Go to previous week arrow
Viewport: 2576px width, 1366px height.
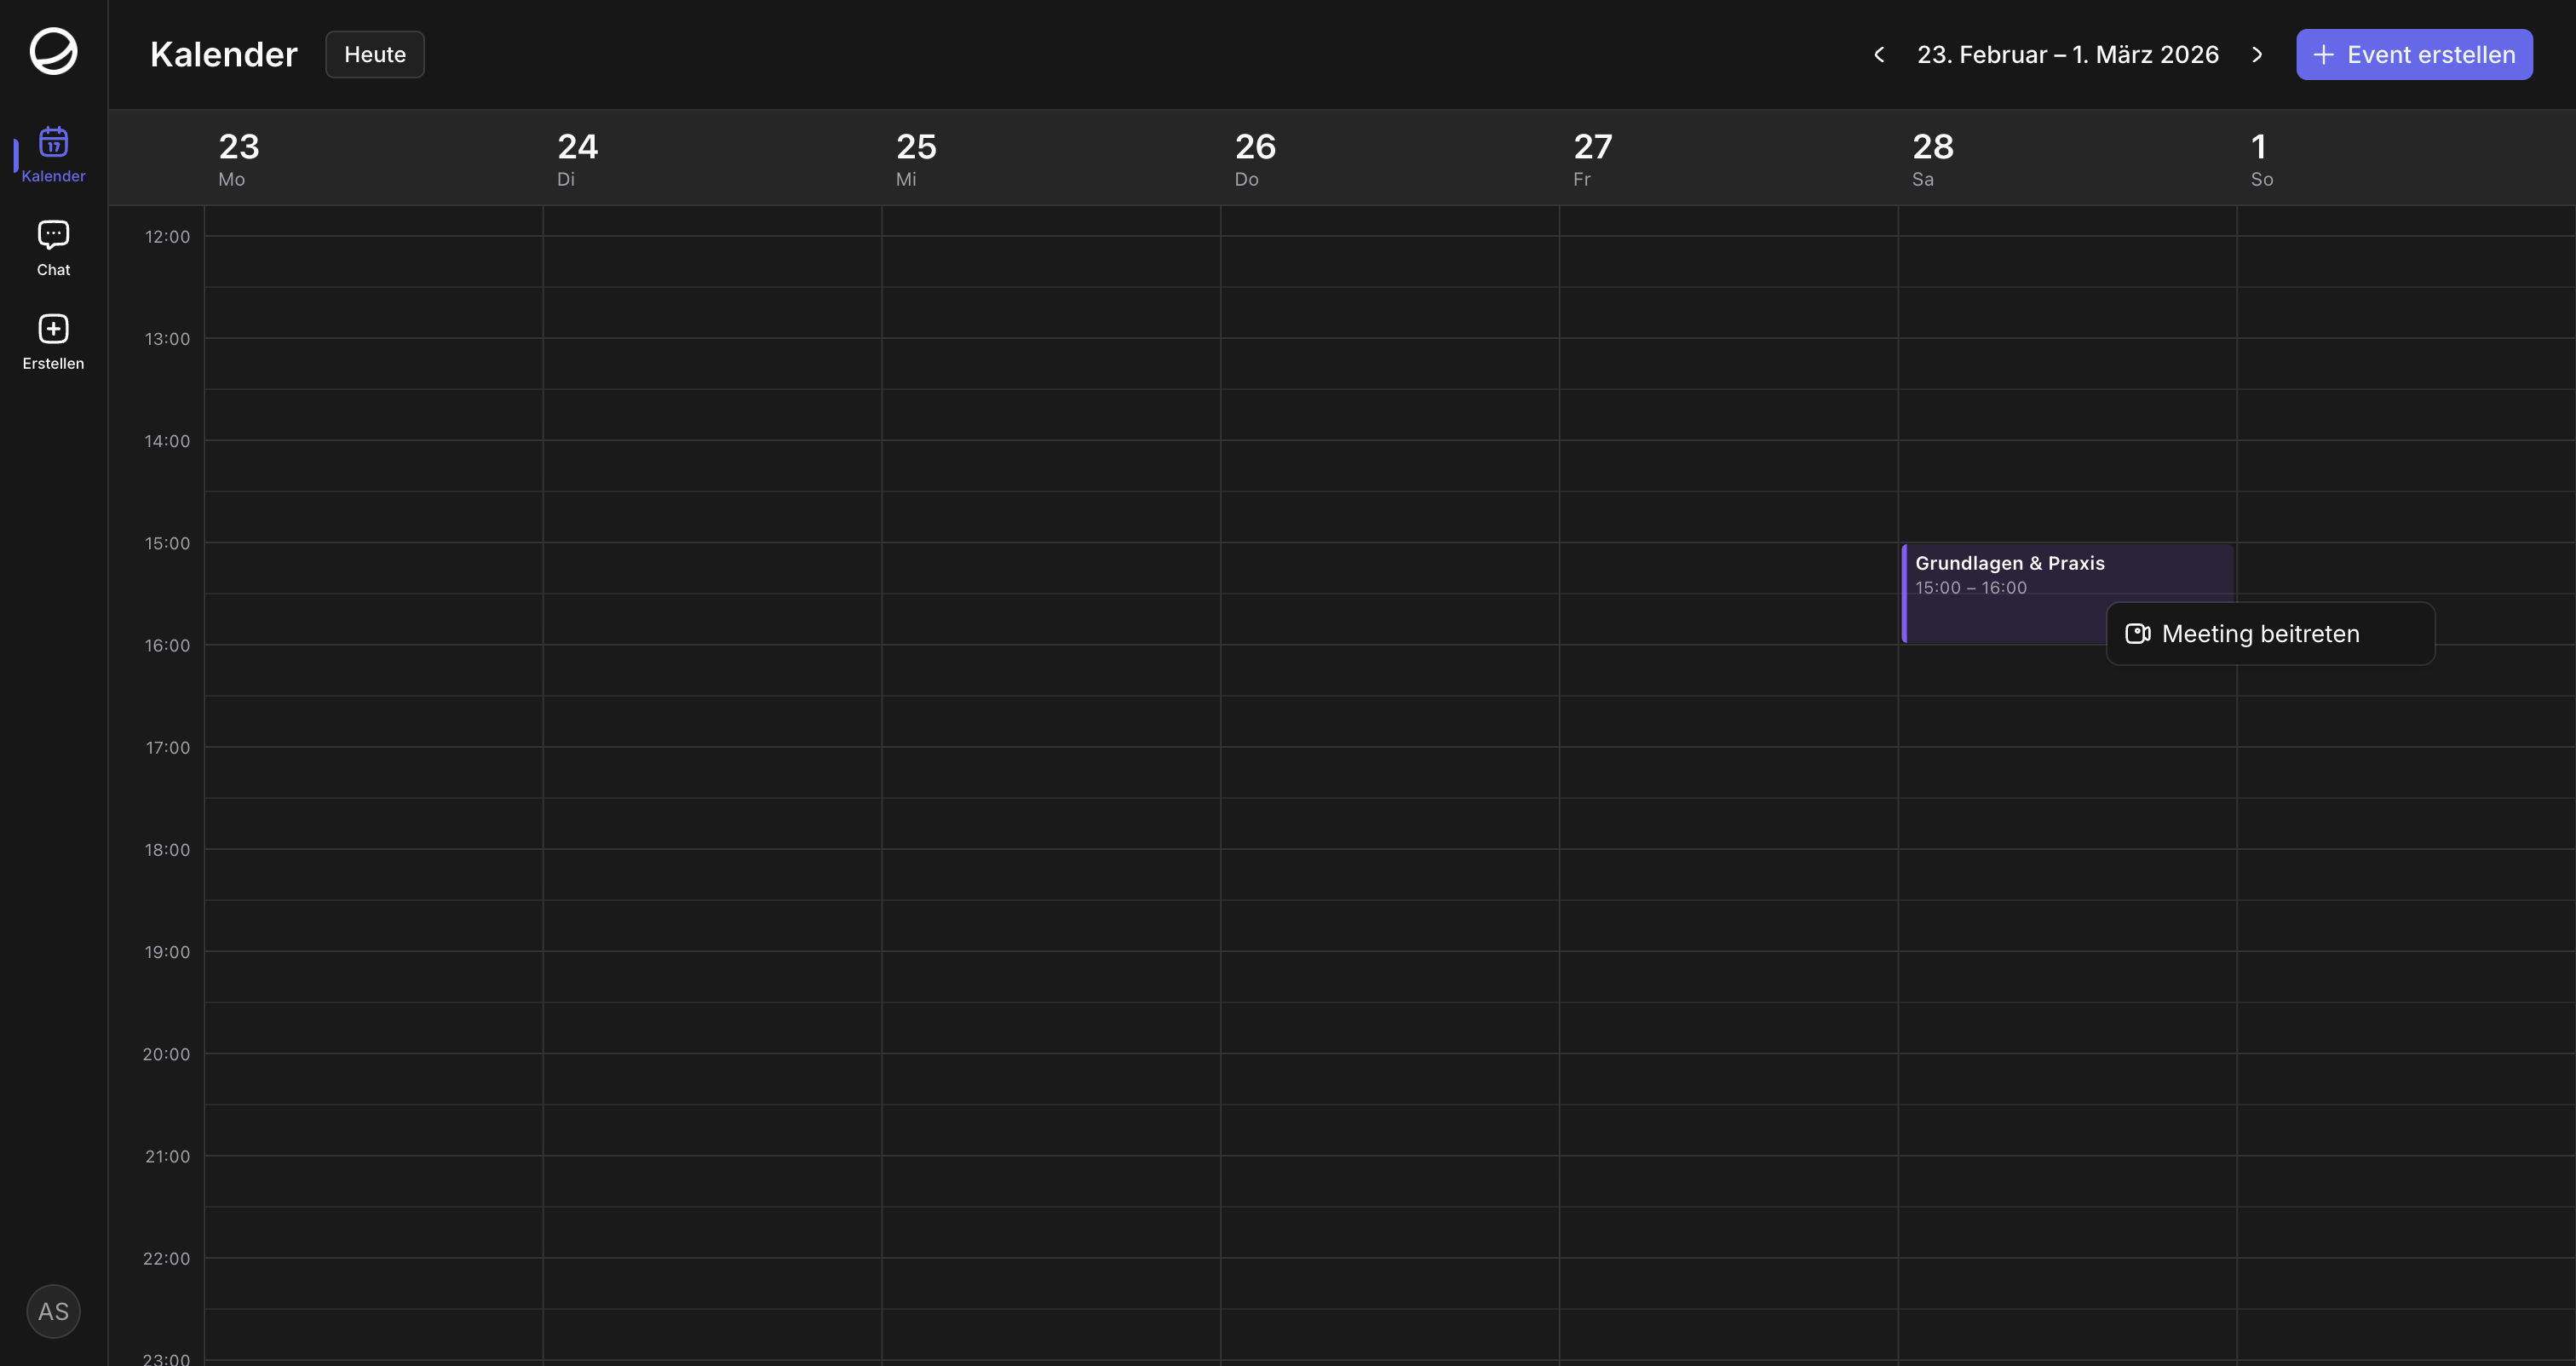1879,55
